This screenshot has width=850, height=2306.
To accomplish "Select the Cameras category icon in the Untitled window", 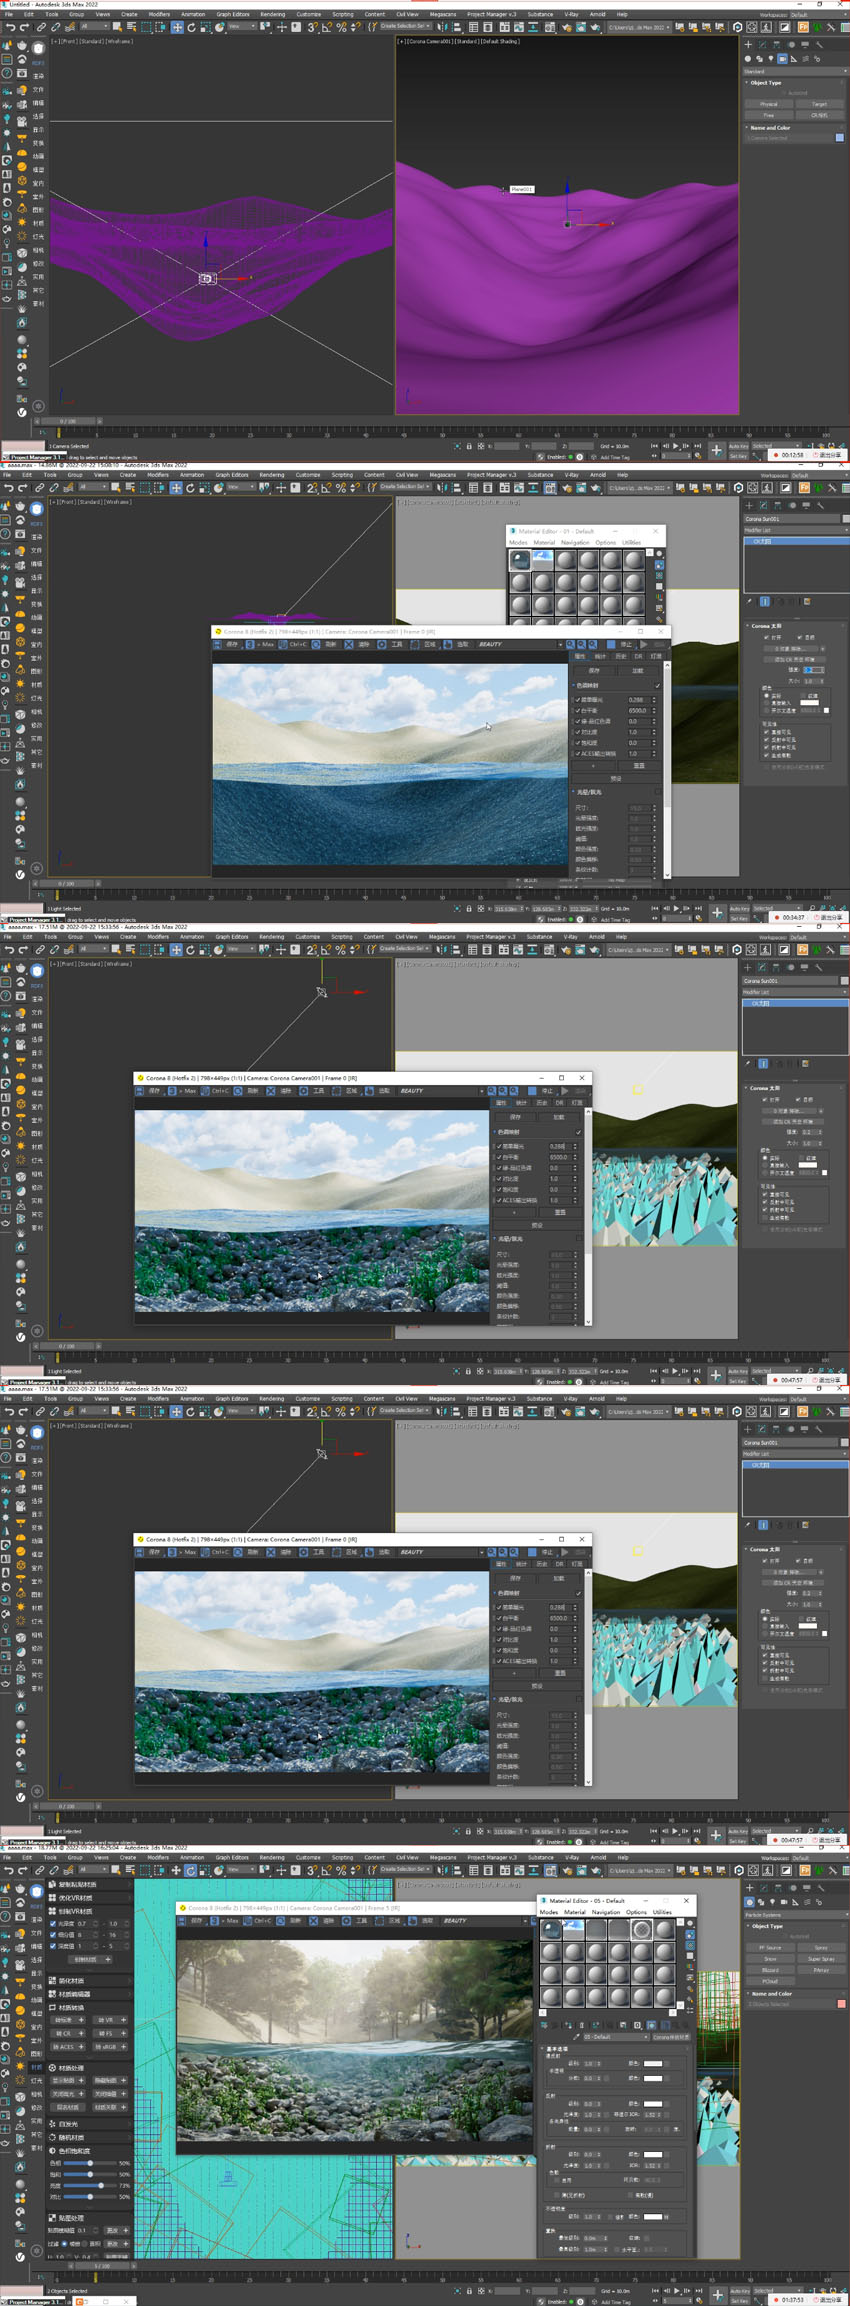I will point(783,58).
